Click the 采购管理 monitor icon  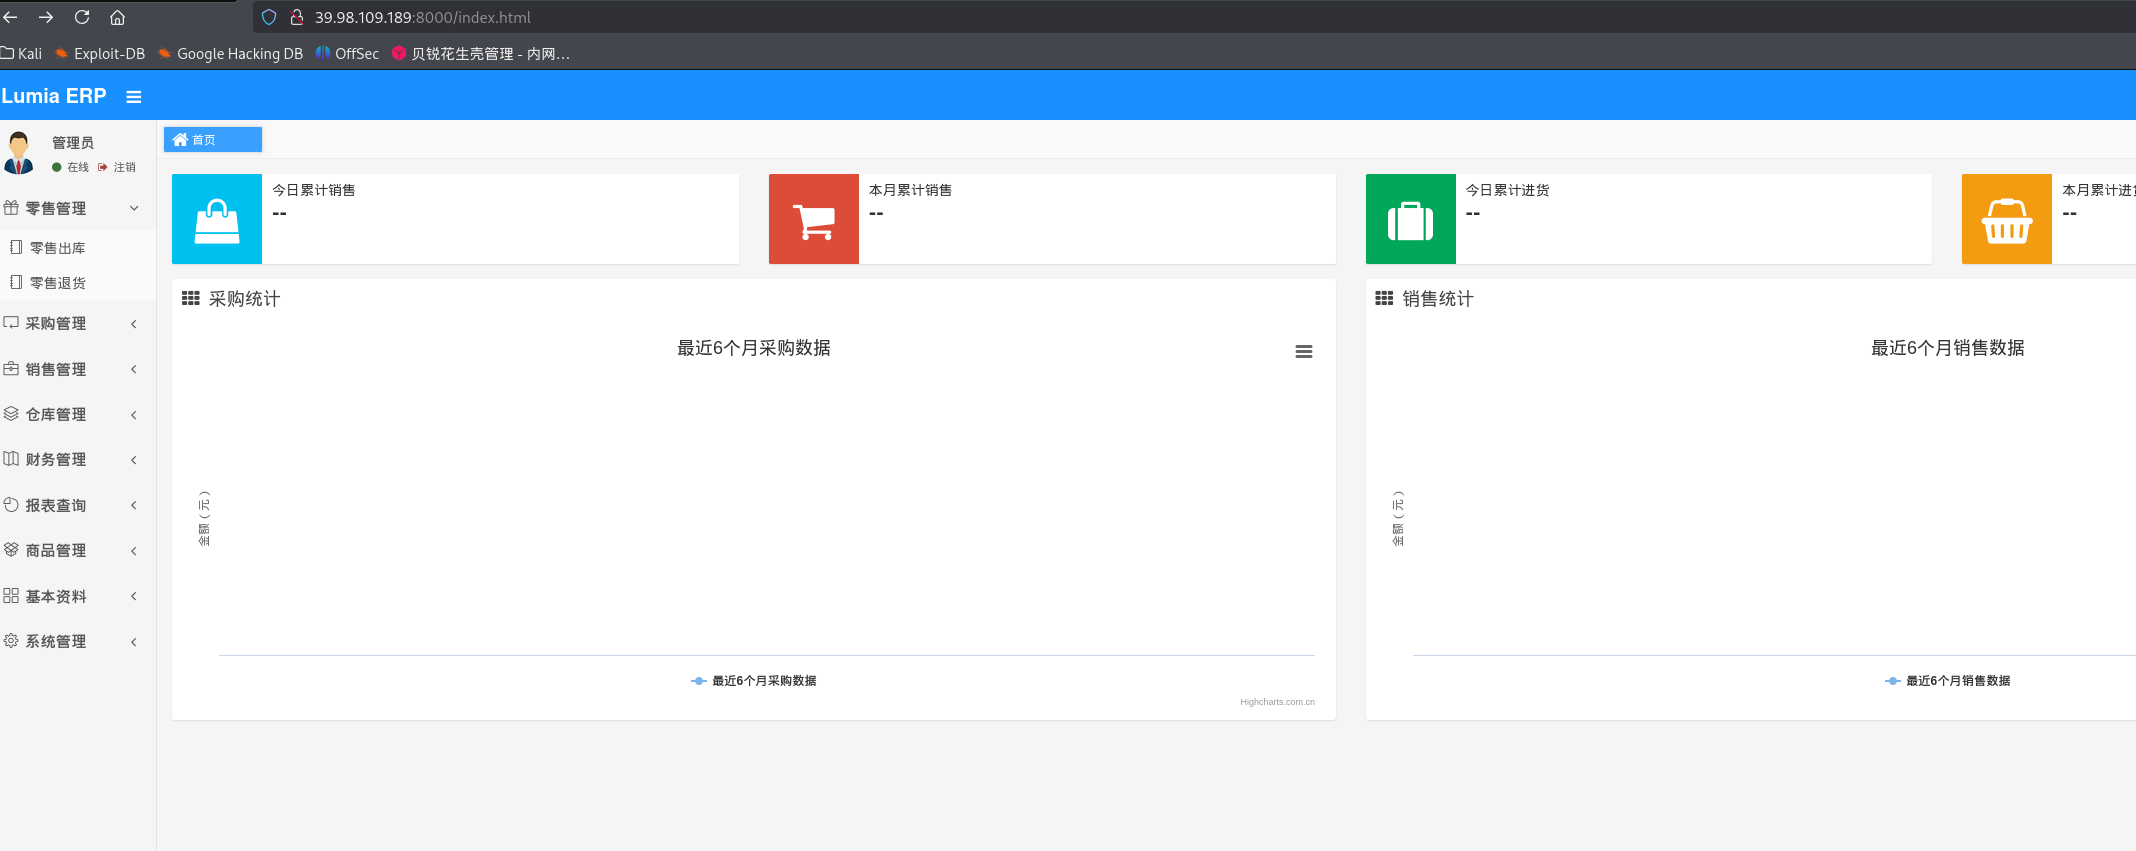(11, 323)
